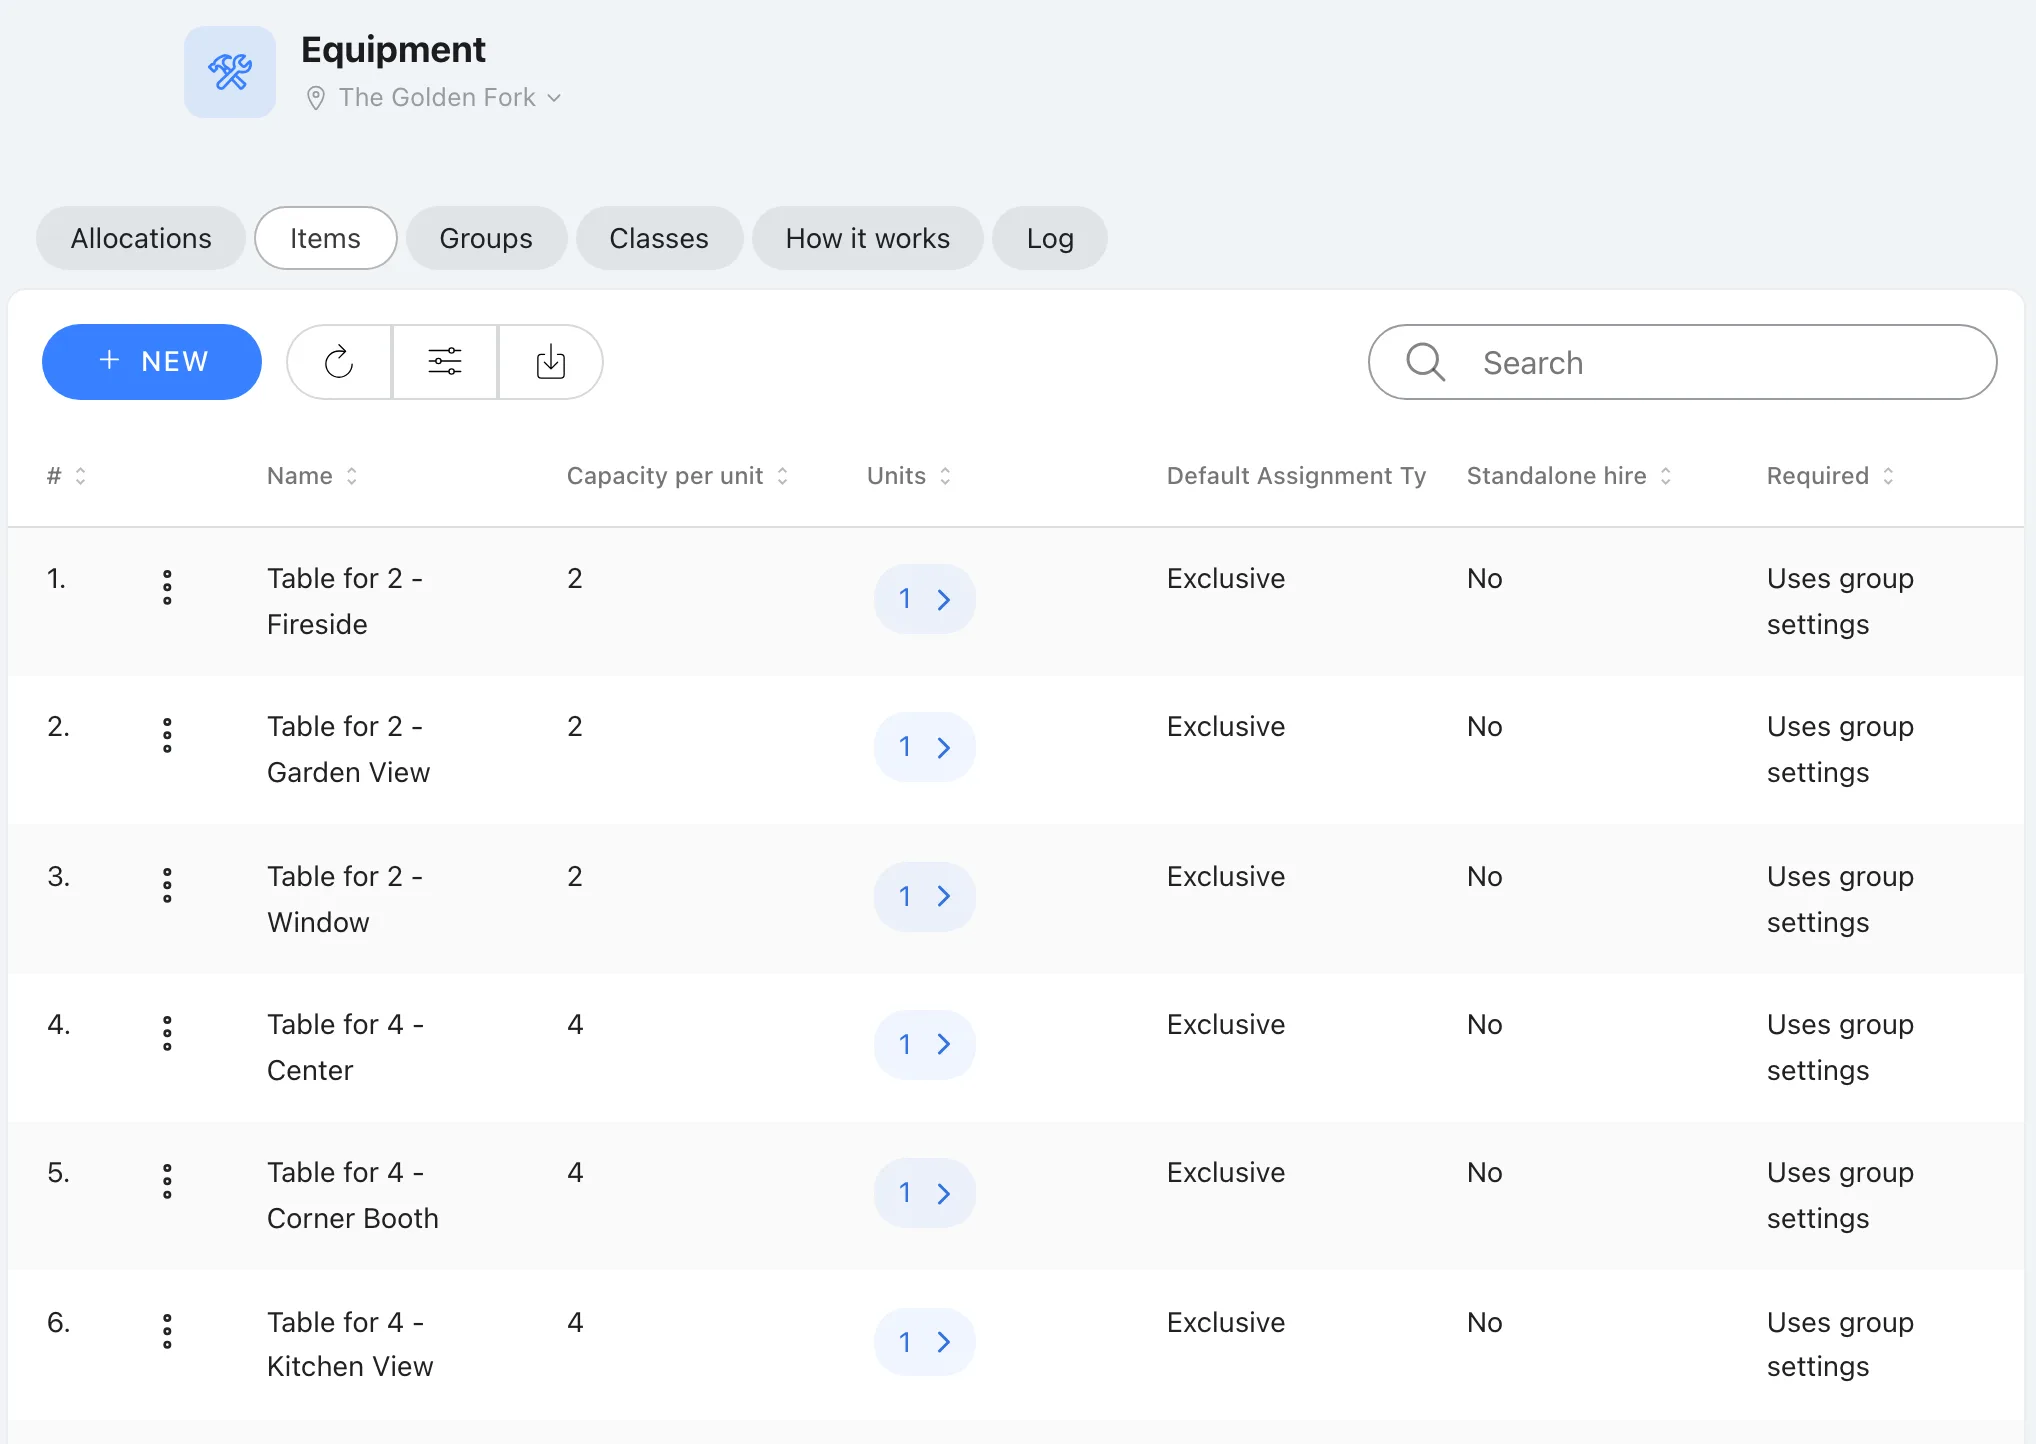Open the menu for Table for 4 - Center
The width and height of the screenshot is (2036, 1444).
click(167, 1033)
